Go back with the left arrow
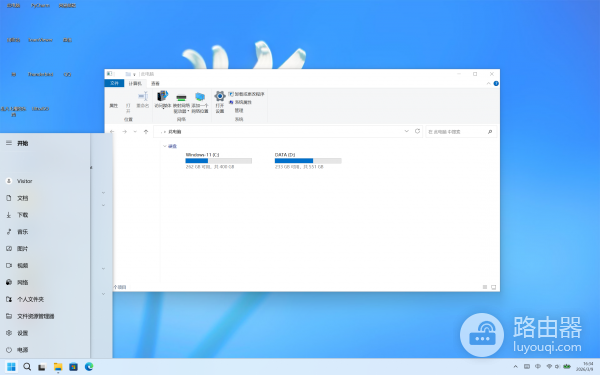The image size is (600, 375). tap(112, 132)
